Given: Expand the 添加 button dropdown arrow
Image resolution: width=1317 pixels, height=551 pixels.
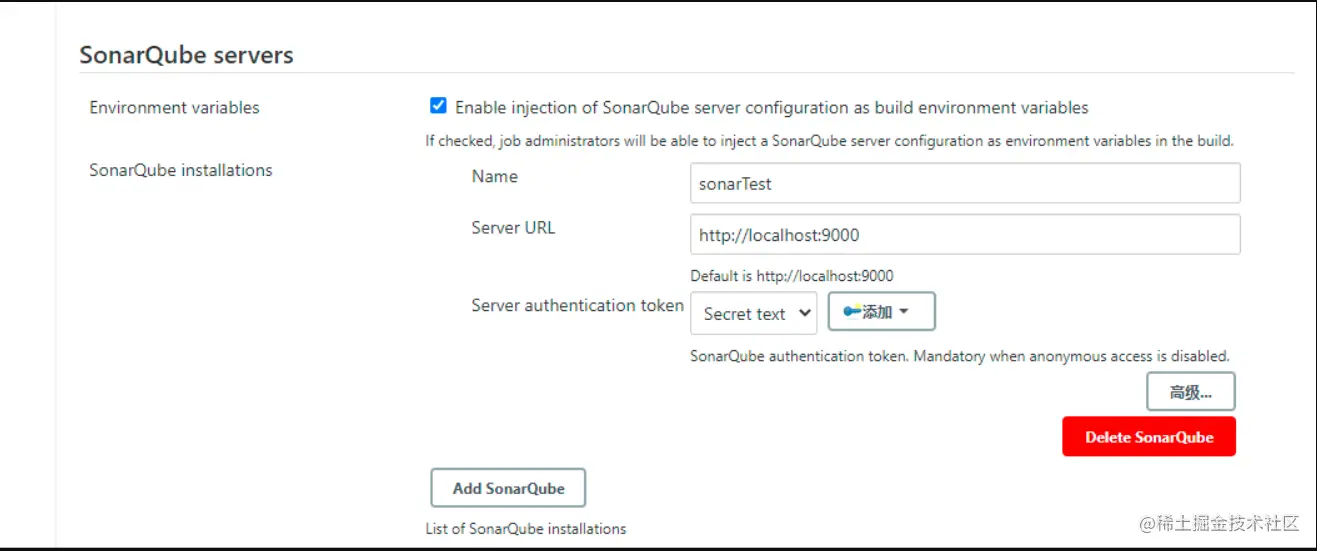Looking at the screenshot, I should pyautogui.click(x=904, y=312).
